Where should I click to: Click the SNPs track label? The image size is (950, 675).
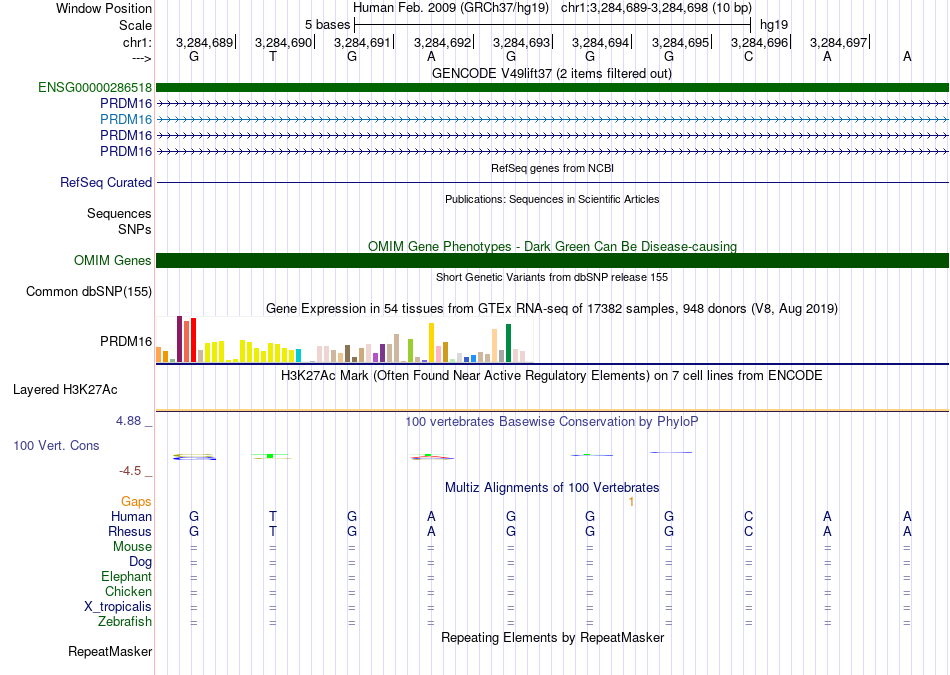point(135,229)
